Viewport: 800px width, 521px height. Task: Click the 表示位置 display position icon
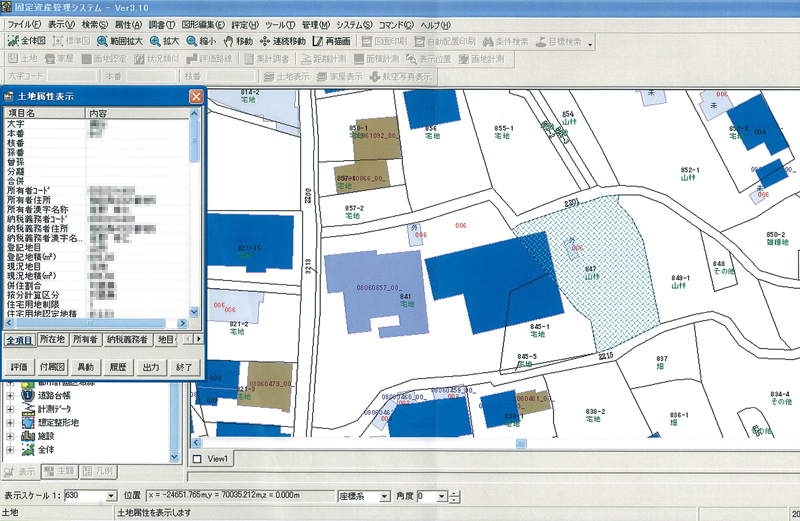(429, 59)
